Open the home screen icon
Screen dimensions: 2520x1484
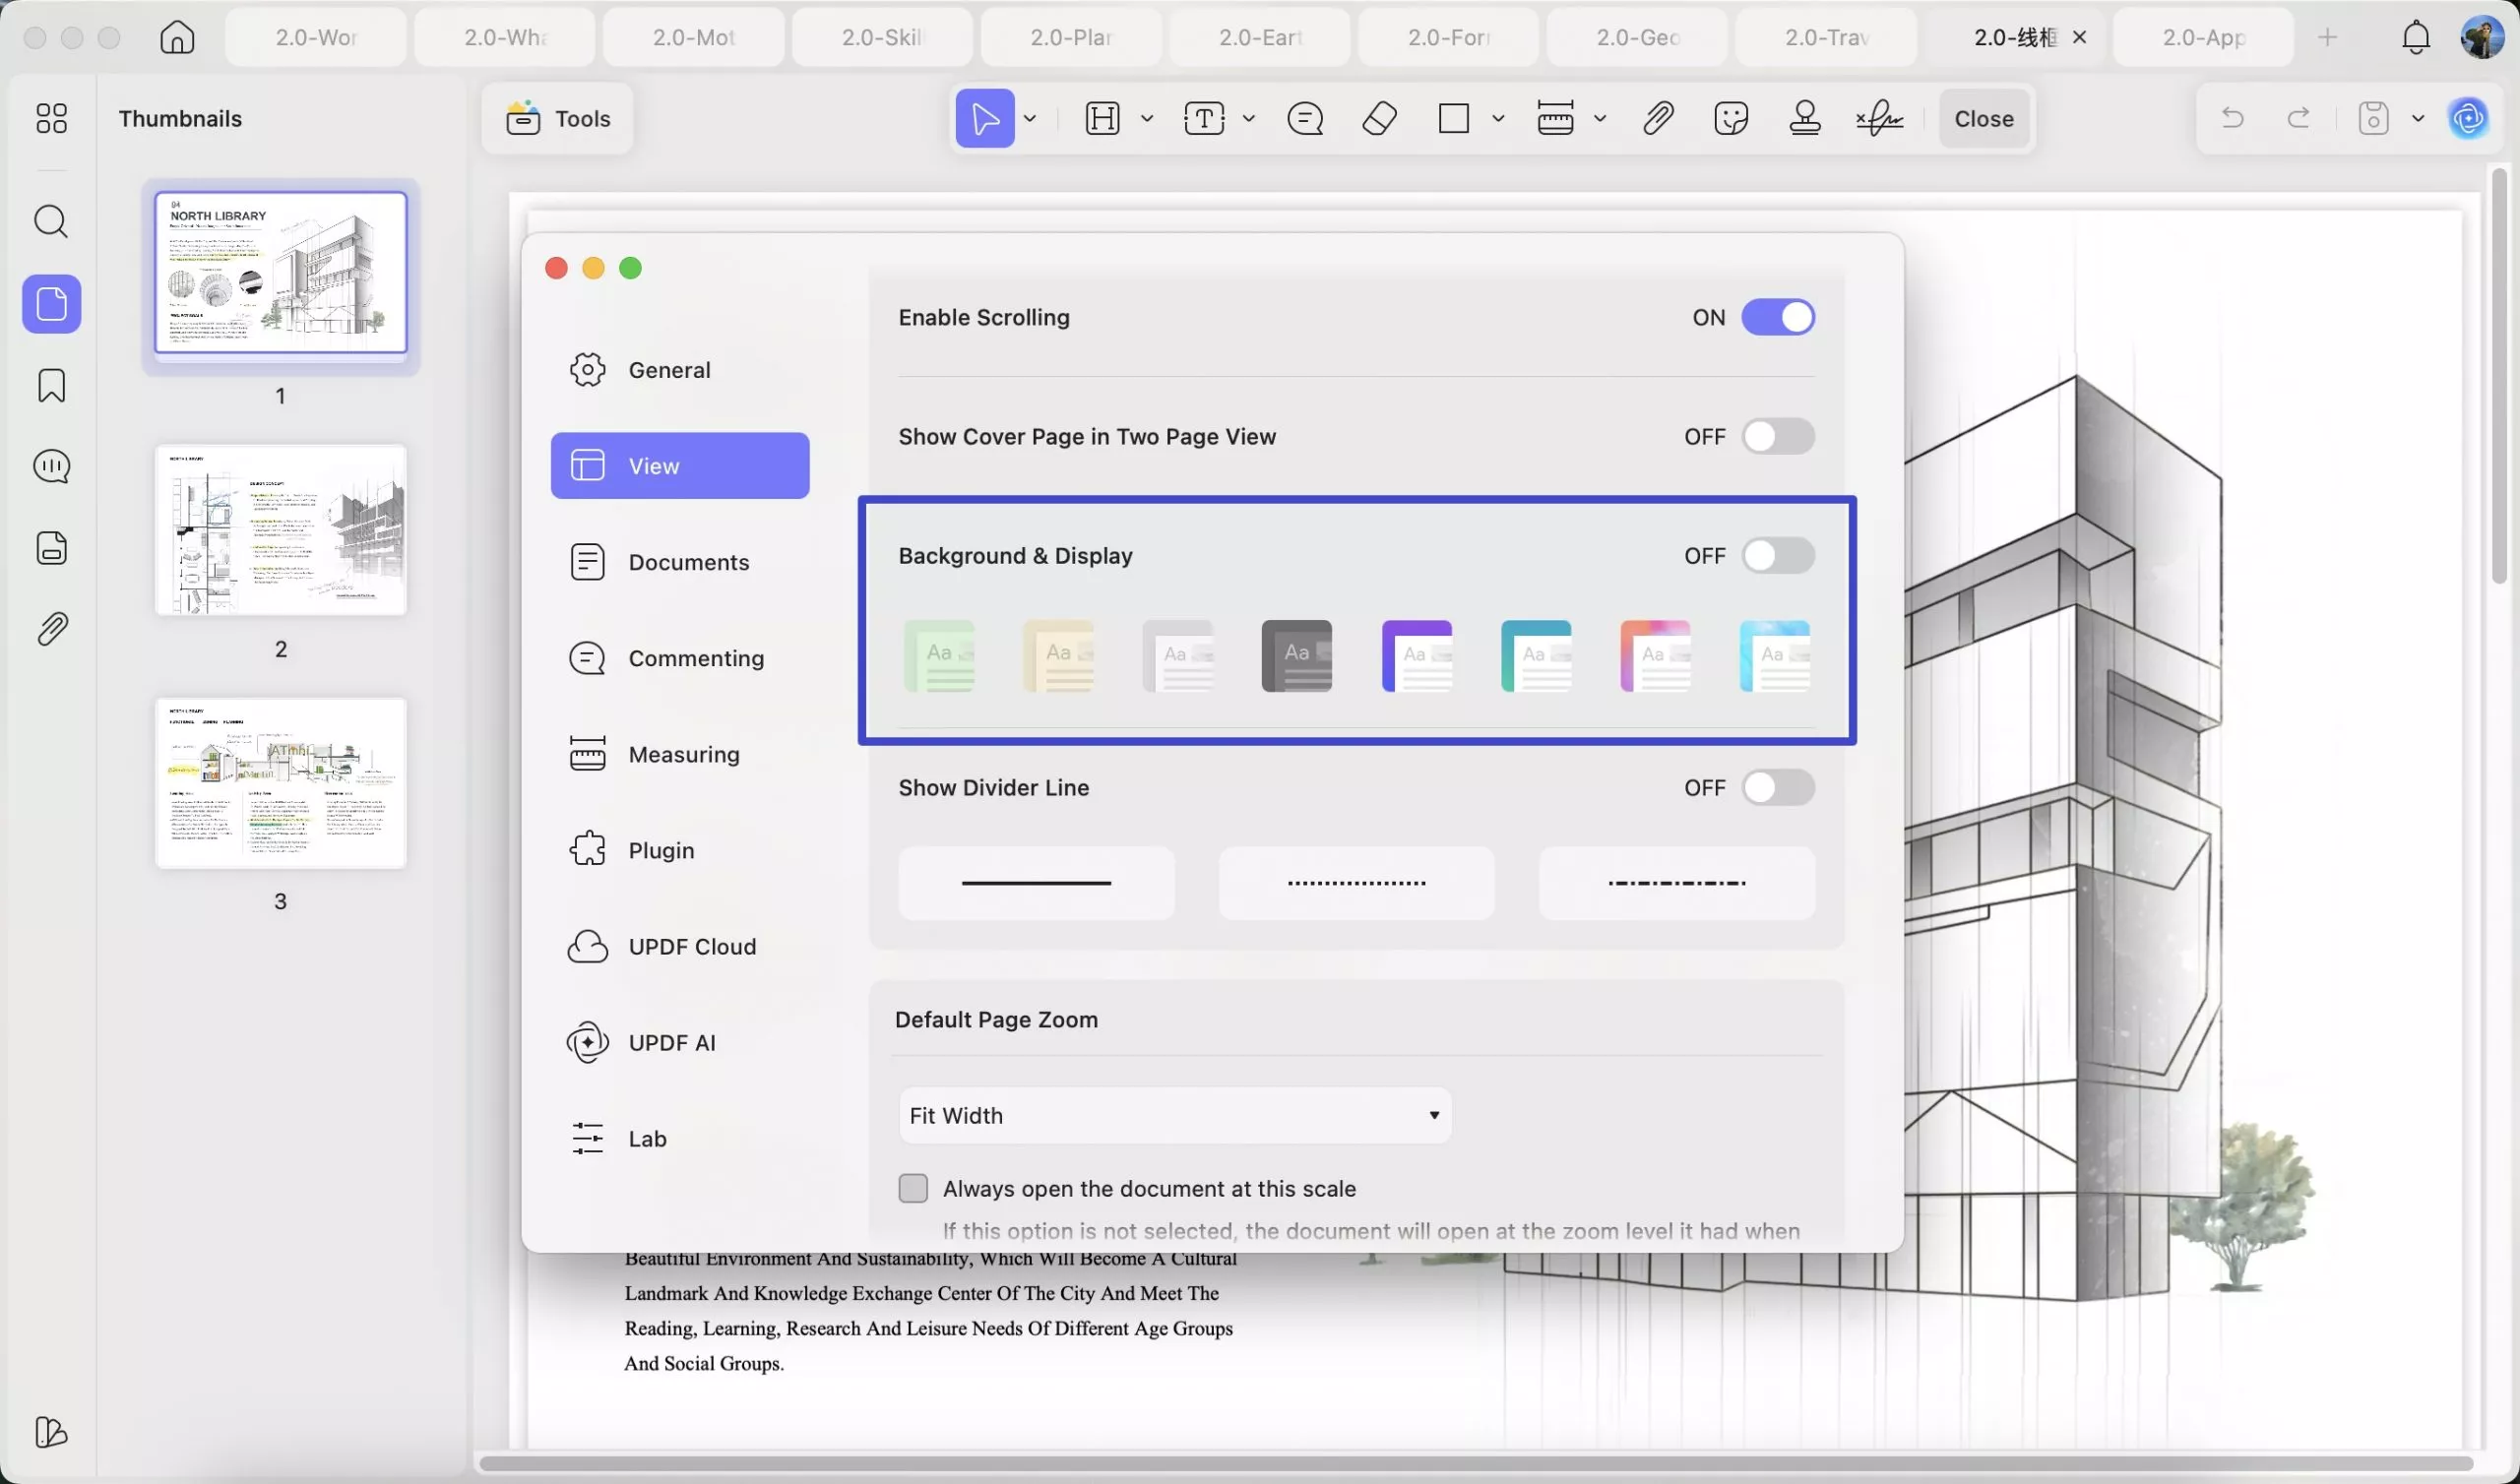tap(177, 37)
